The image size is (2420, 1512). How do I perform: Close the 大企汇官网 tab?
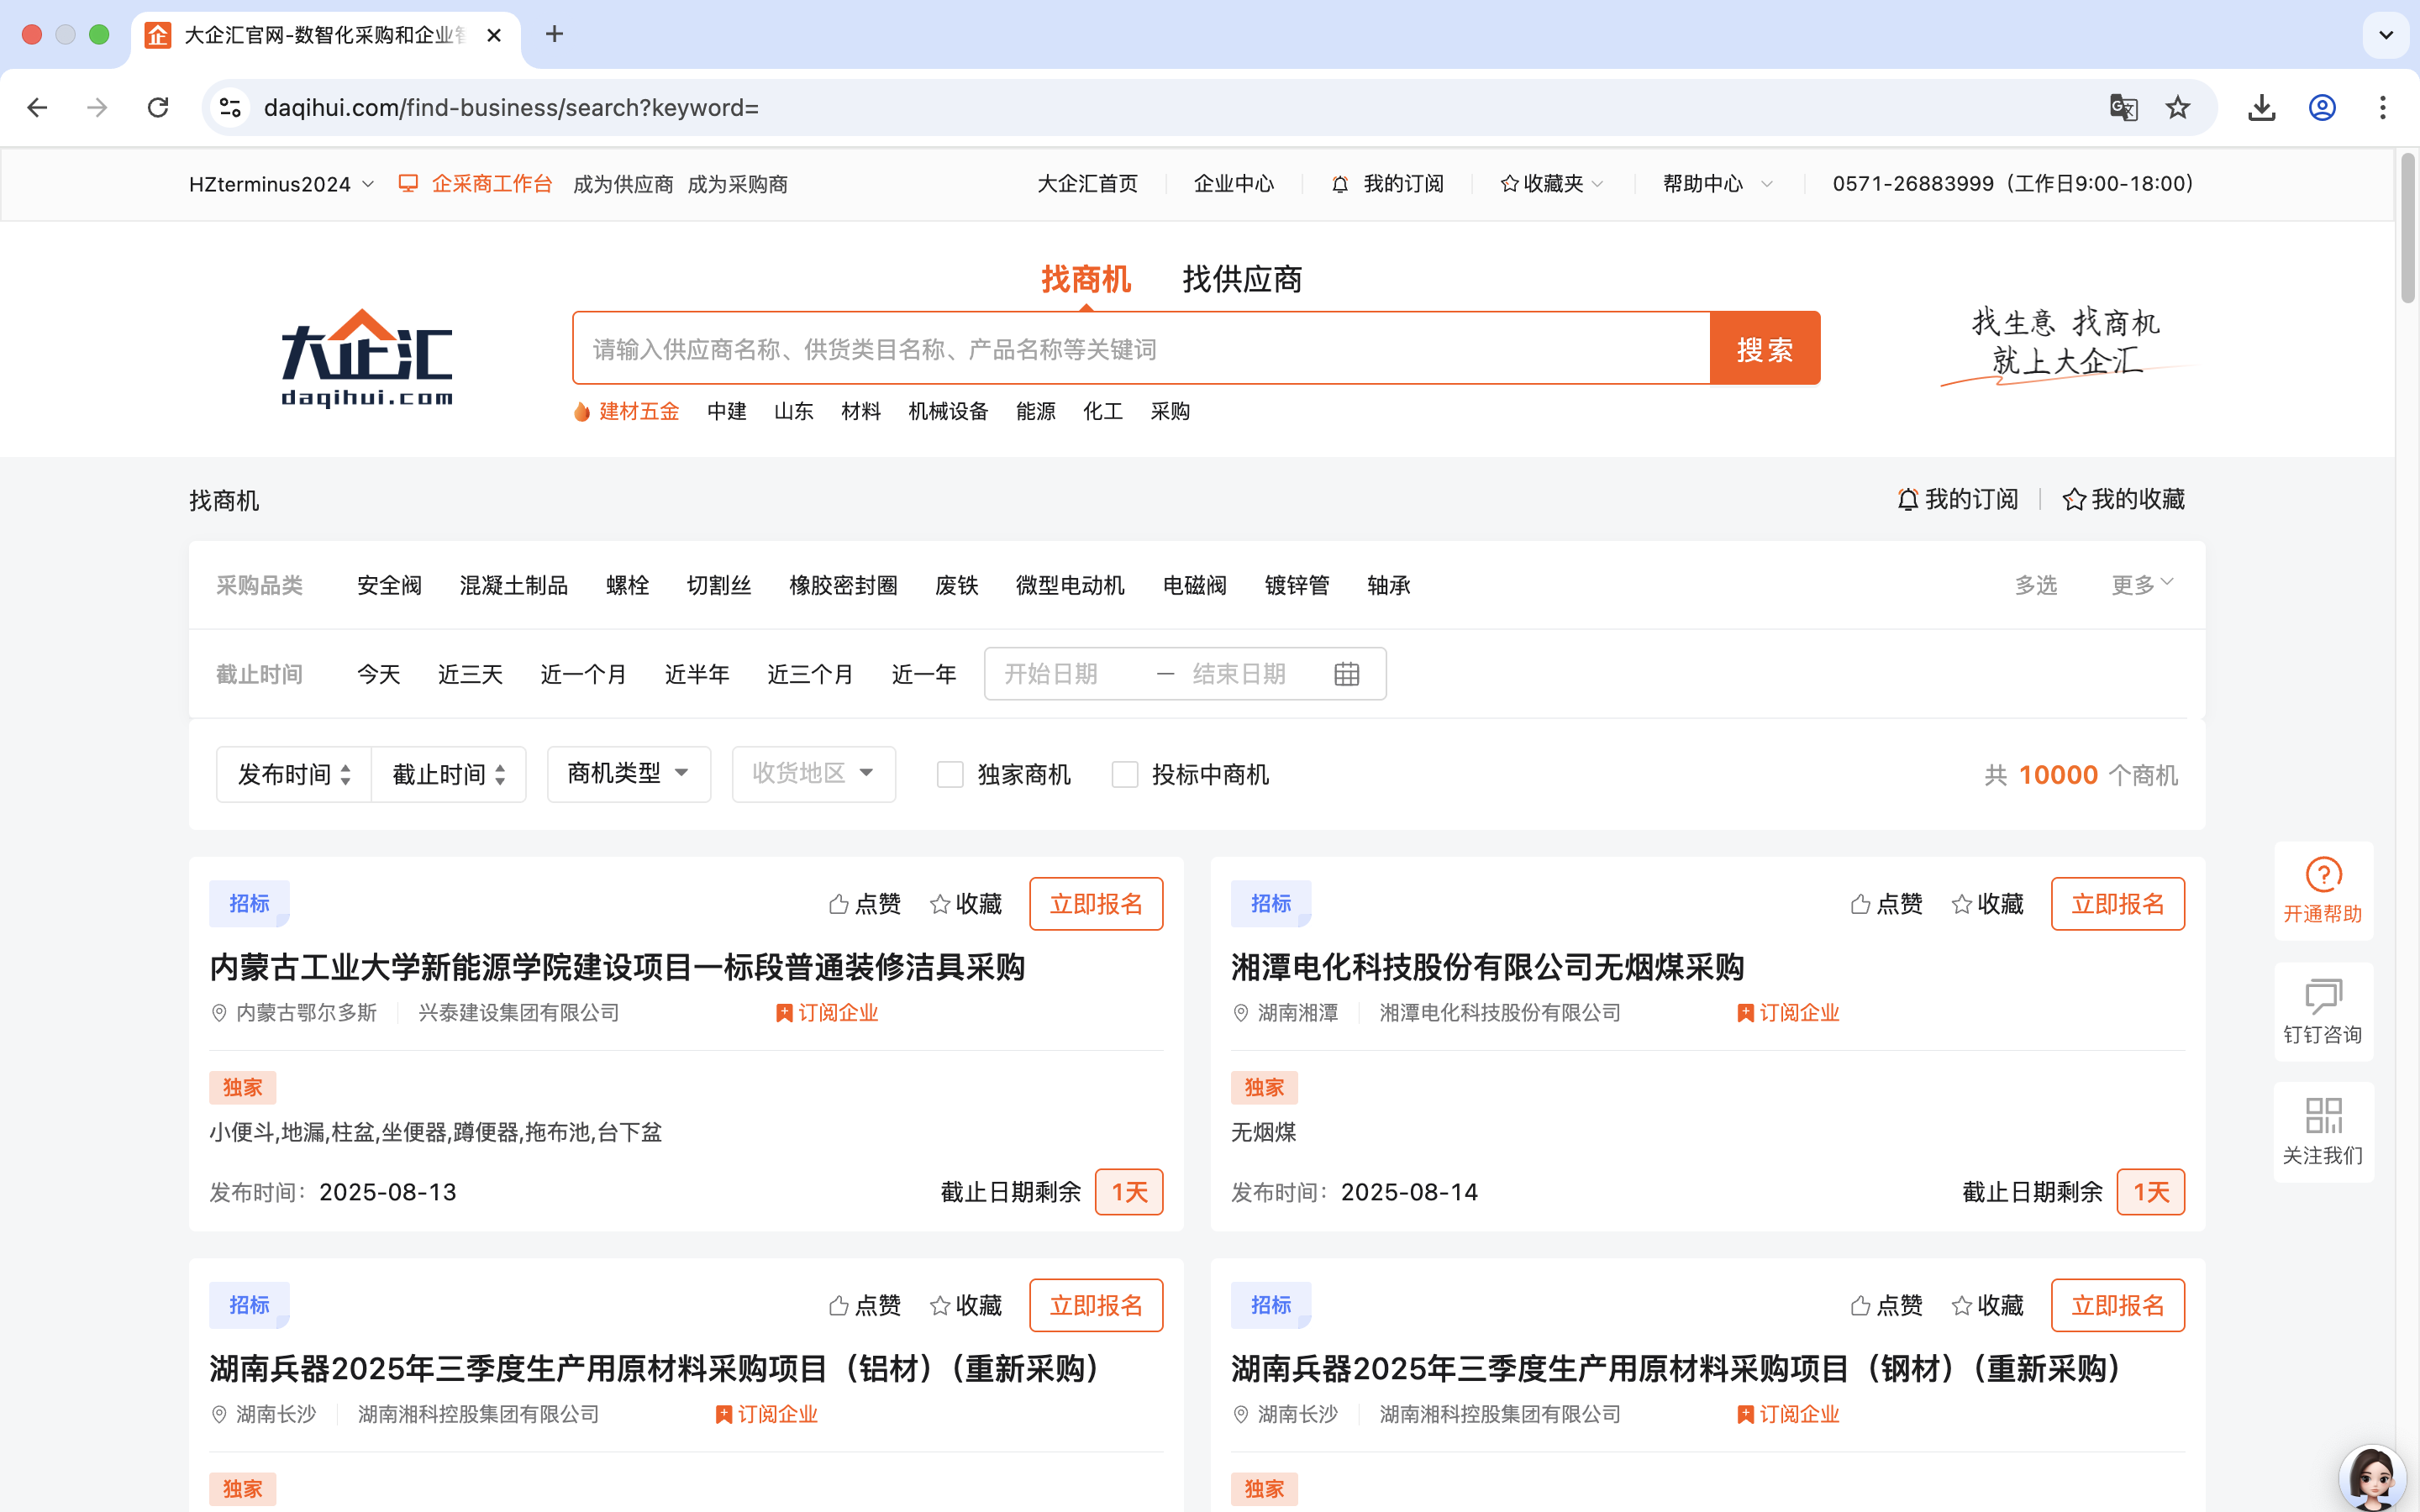tap(494, 35)
